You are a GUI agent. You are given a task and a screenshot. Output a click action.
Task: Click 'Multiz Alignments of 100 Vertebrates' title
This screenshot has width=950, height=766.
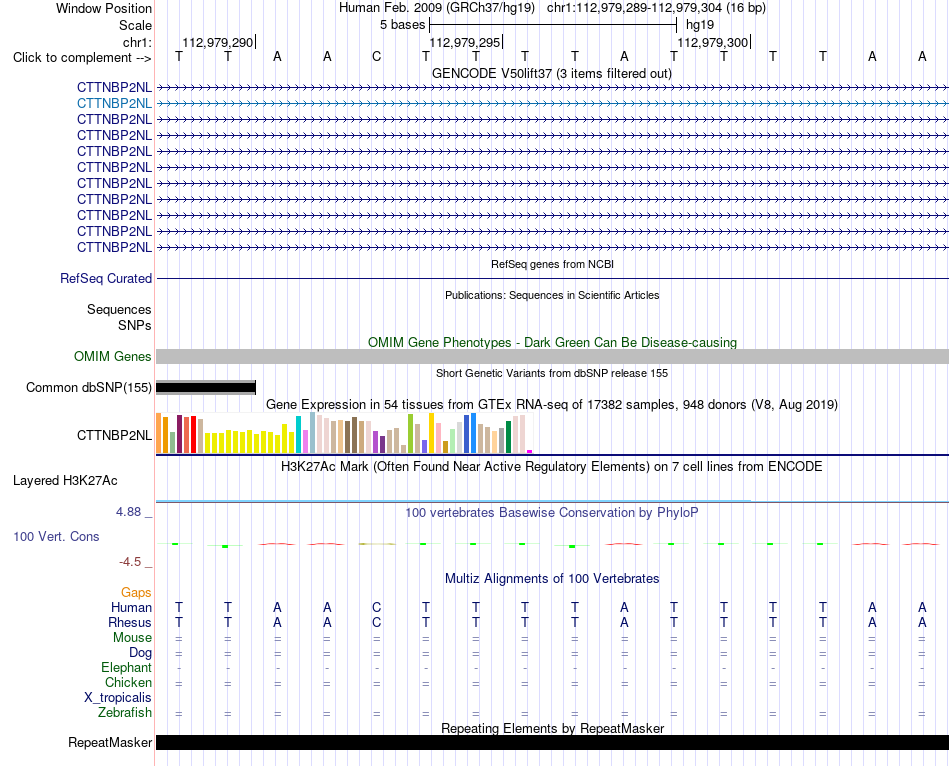[x=552, y=579]
